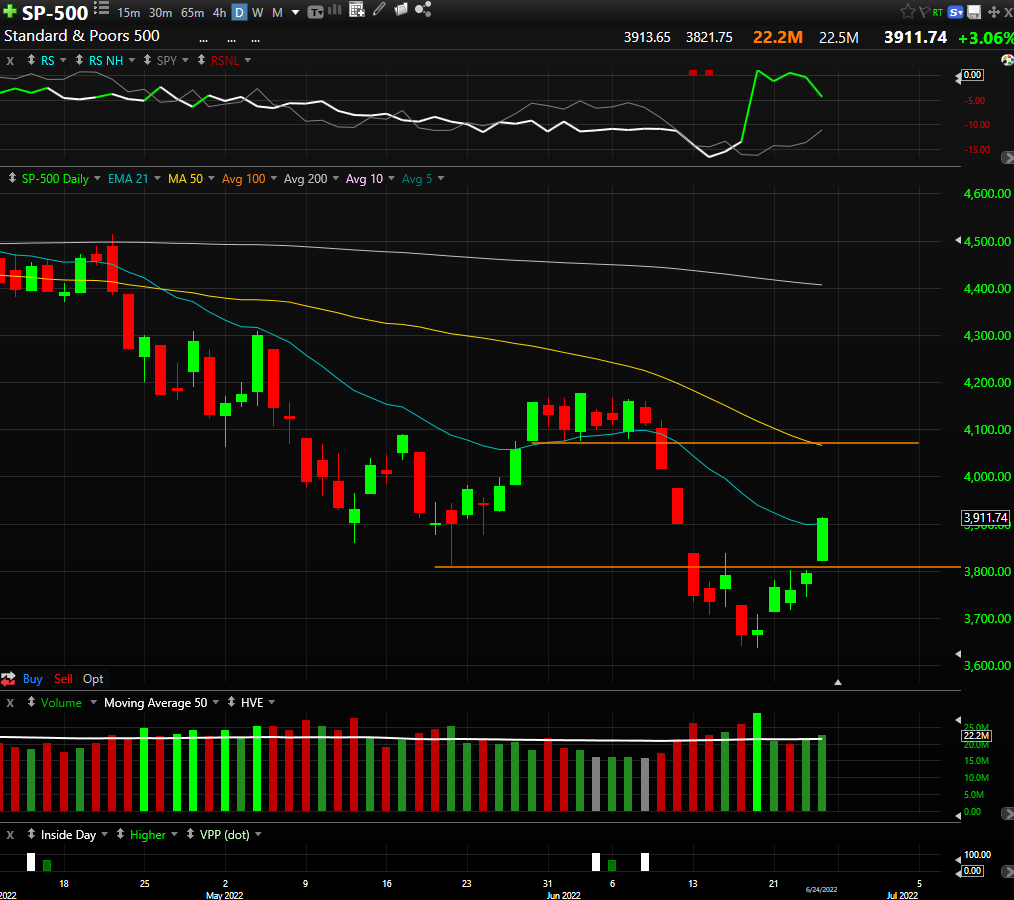Select the pencil drawing tools icon

(380, 9)
